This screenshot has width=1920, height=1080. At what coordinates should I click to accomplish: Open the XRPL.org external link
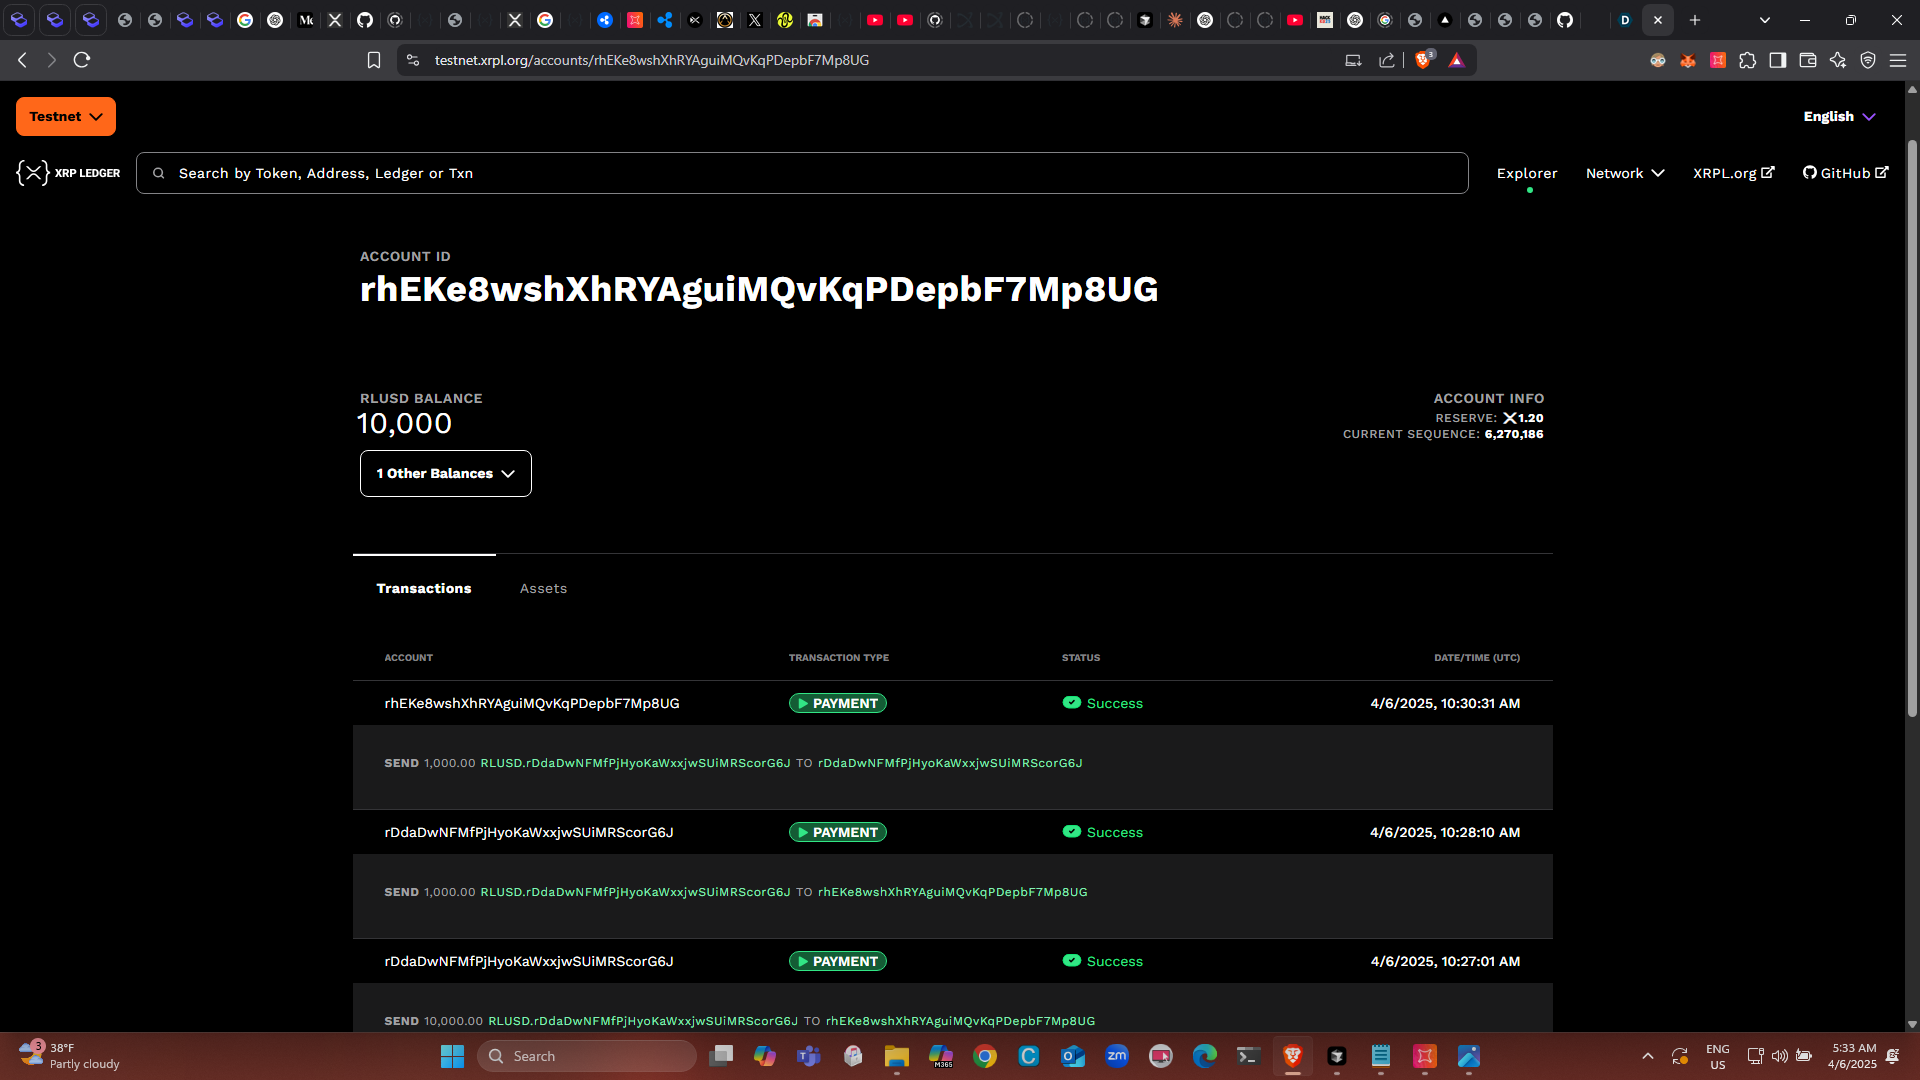[1733, 173]
